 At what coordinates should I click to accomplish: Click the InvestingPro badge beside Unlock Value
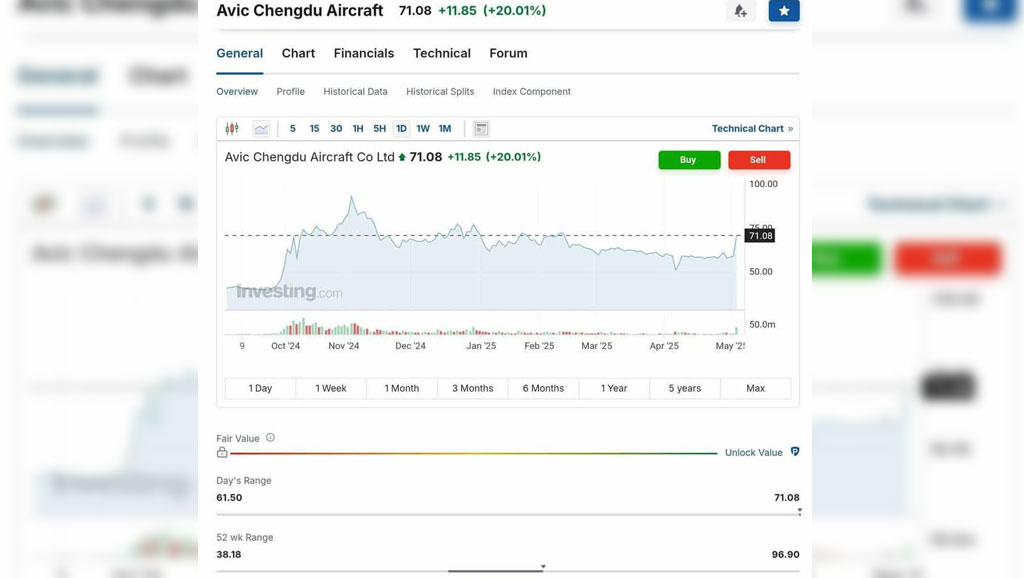point(795,452)
